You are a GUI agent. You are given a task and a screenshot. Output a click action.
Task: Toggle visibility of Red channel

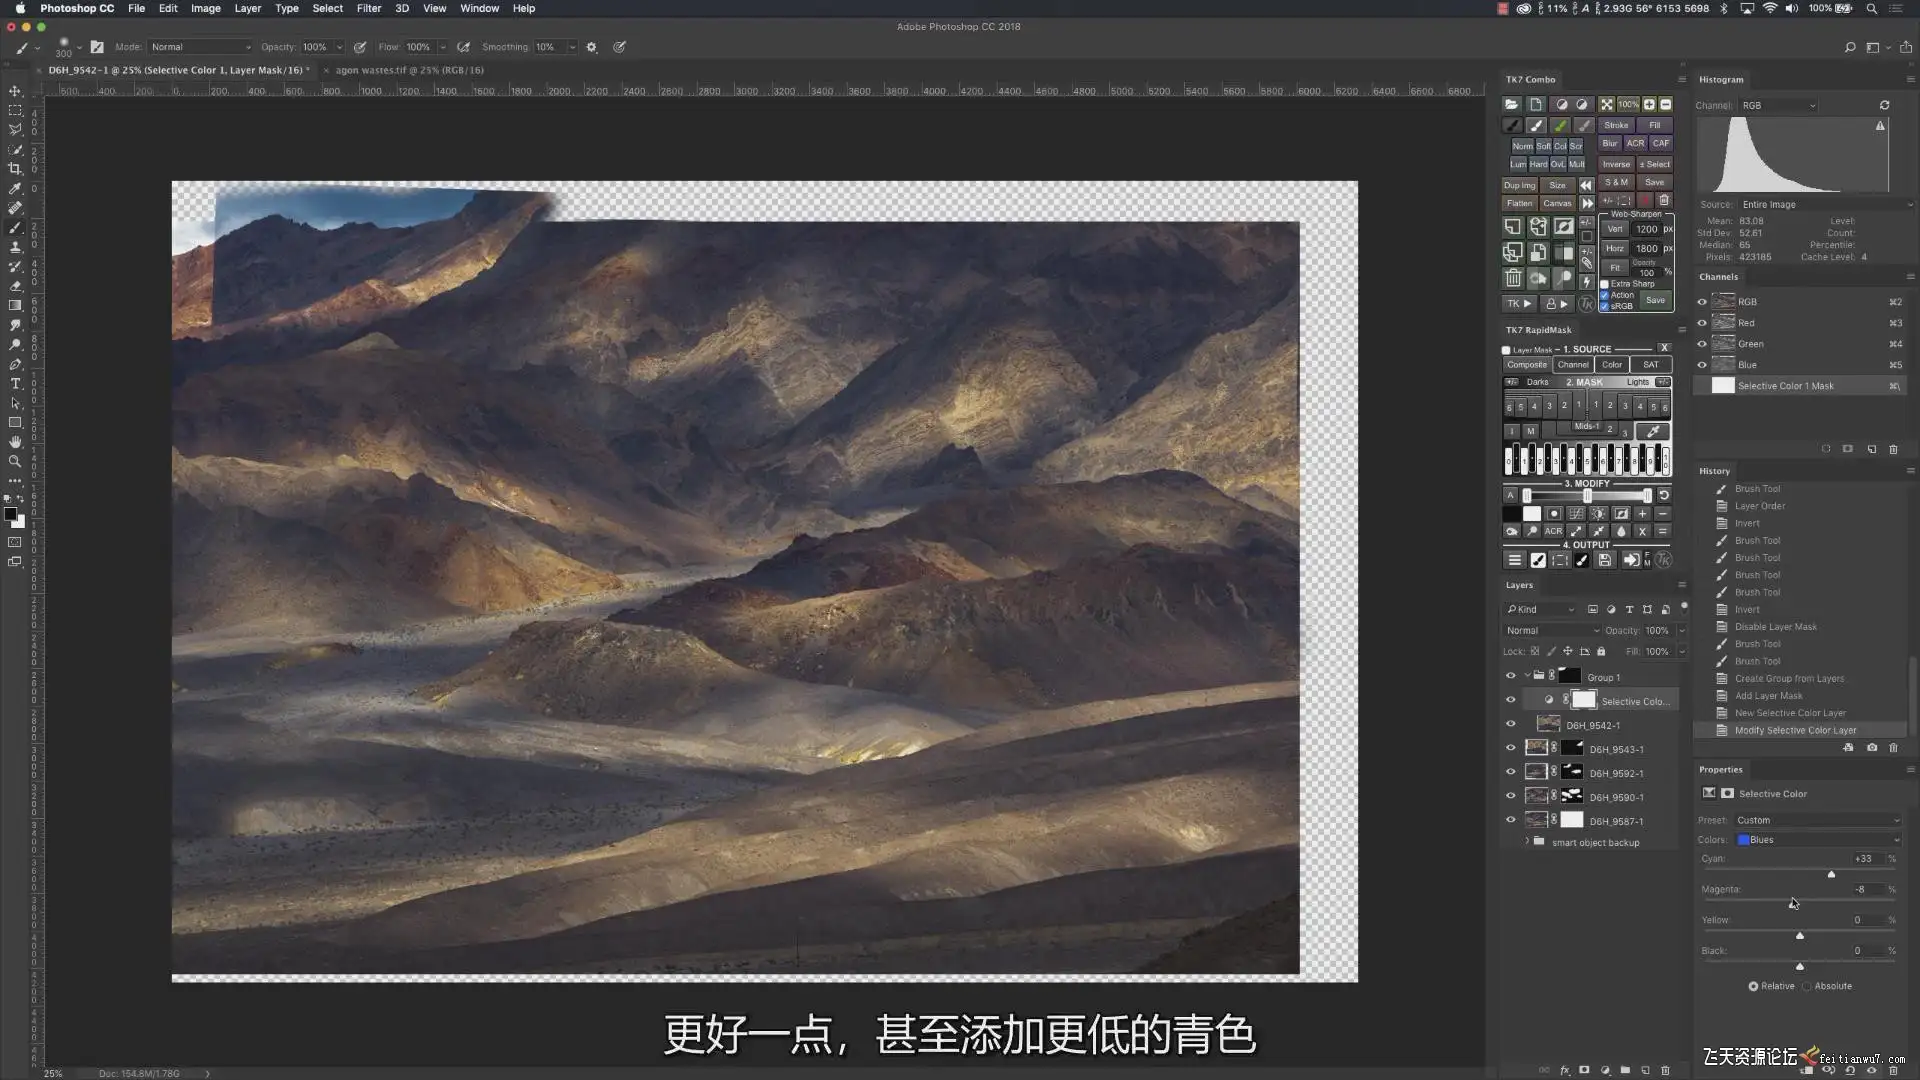click(1702, 323)
